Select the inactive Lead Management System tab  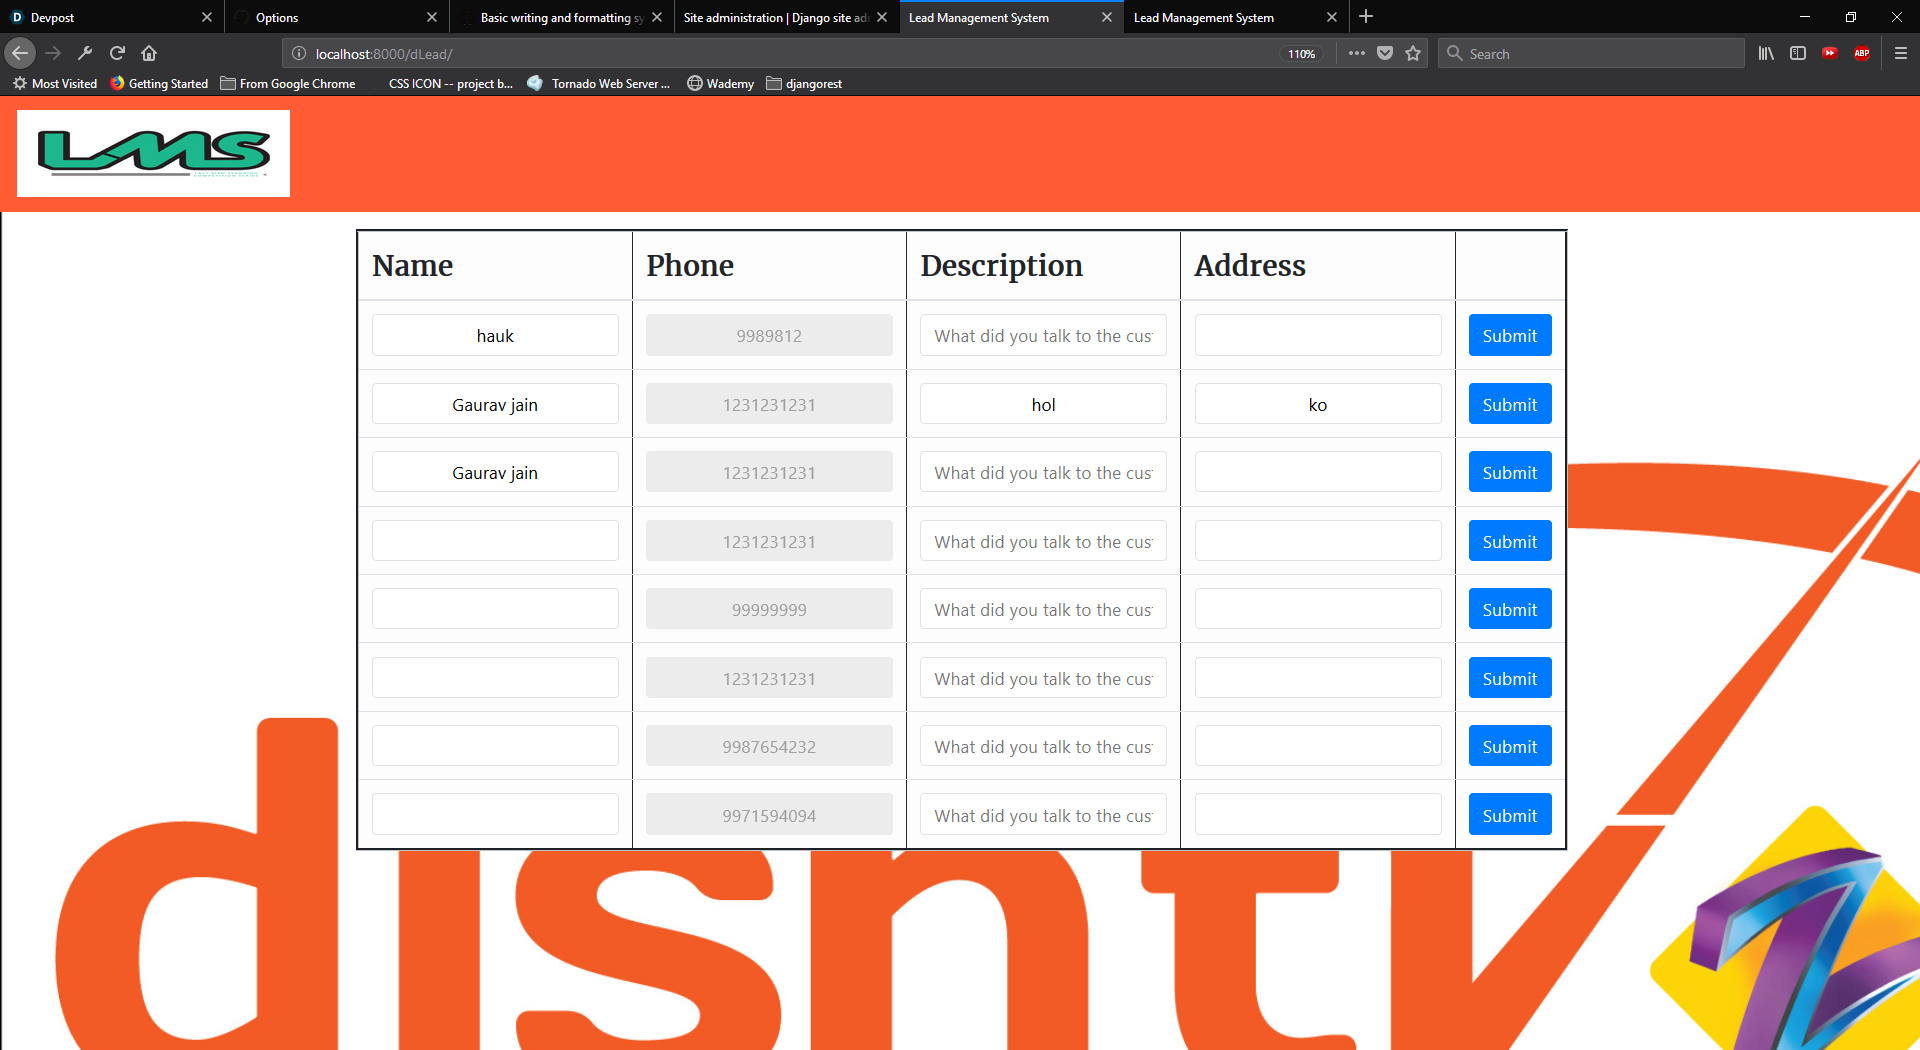point(1237,17)
